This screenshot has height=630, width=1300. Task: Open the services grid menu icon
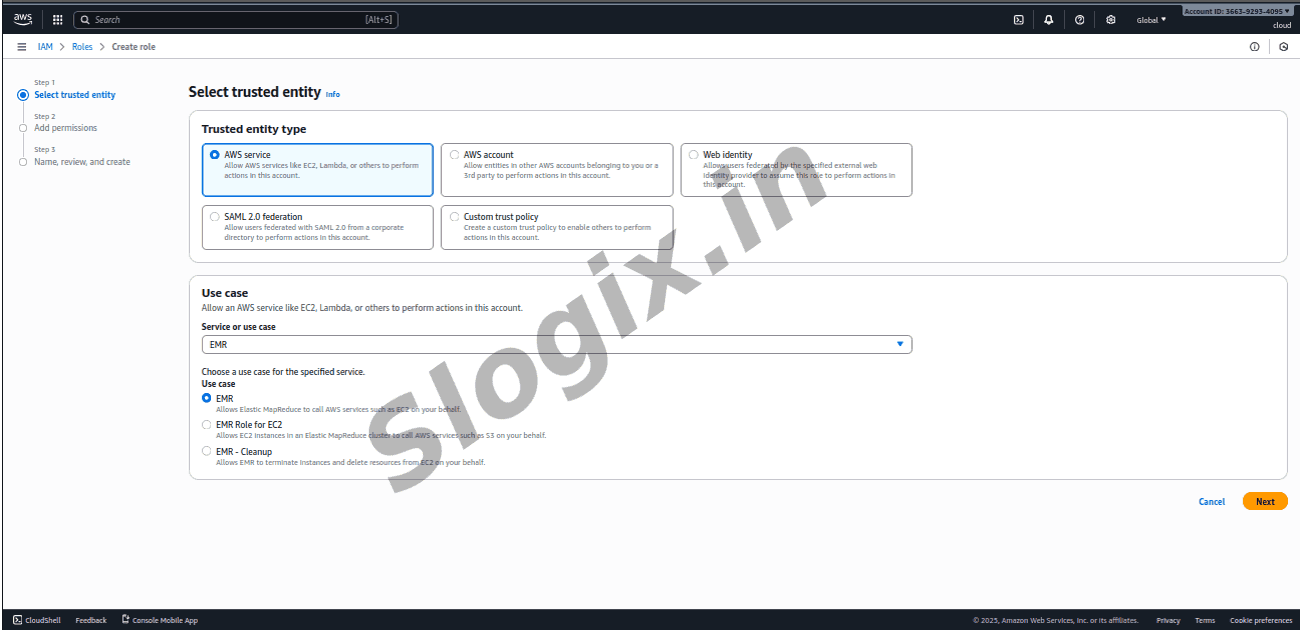[57, 19]
